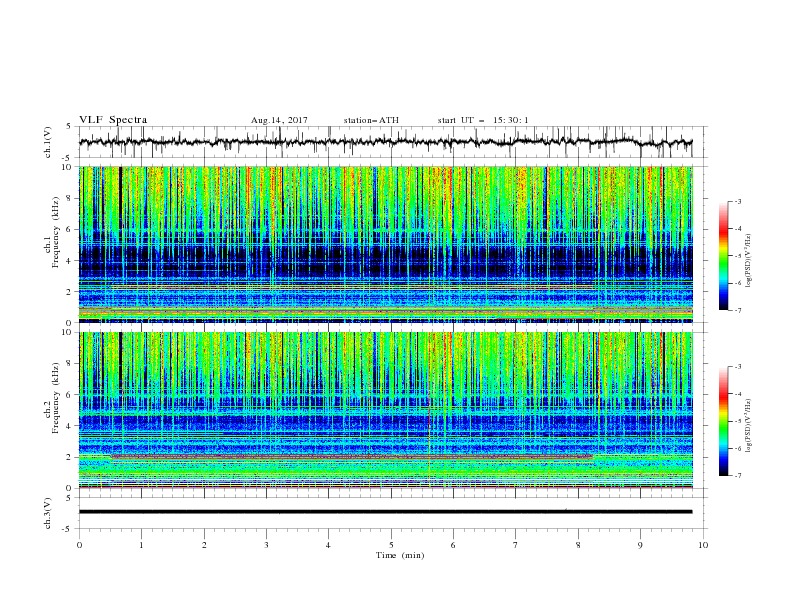The image size is (792, 612).
Task: Click the ch.1 spectrogram color bar
Action: (x=724, y=256)
